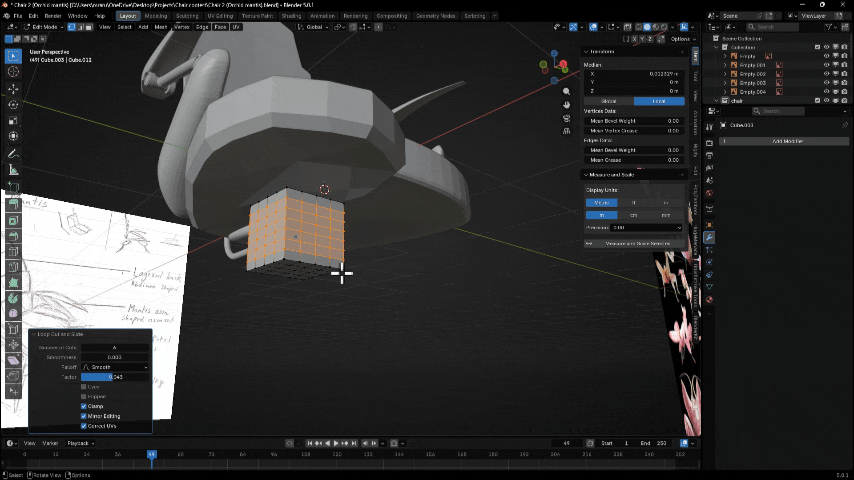Image resolution: width=854 pixels, height=480 pixels.
Task: Open the Playback dropdown in timeline
Action: pos(81,443)
